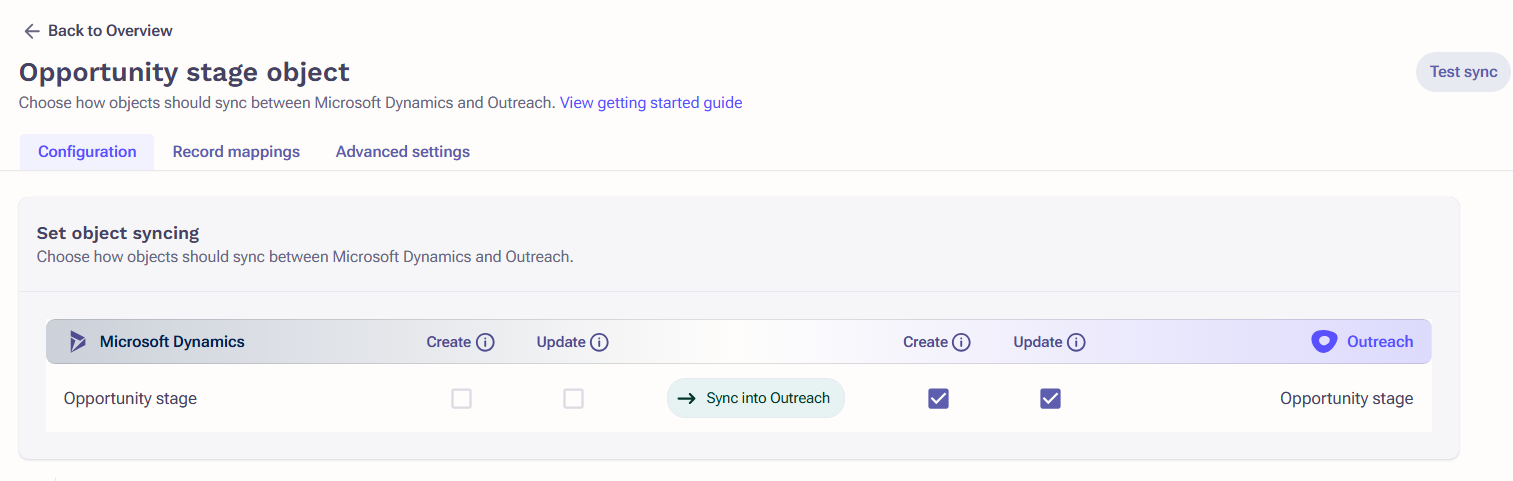Open the Outreach Update info icon
Viewport: 1513px width, 481px height.
tap(1076, 342)
